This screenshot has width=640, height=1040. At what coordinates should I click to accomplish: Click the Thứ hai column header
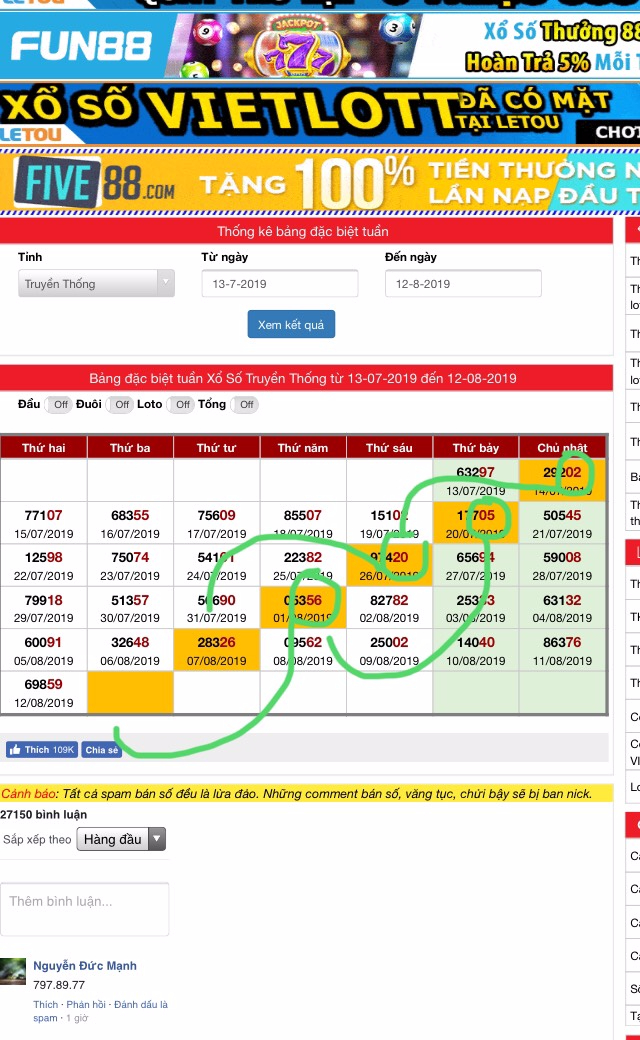44,448
